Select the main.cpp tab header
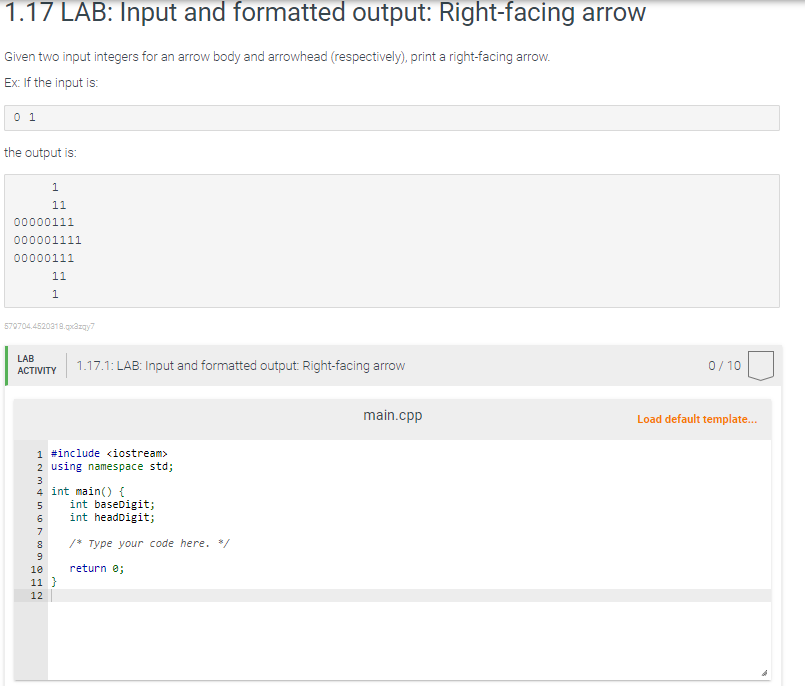 coord(393,415)
